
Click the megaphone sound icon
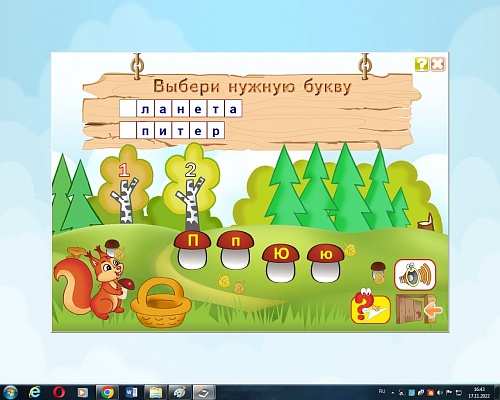pyautogui.click(x=415, y=275)
